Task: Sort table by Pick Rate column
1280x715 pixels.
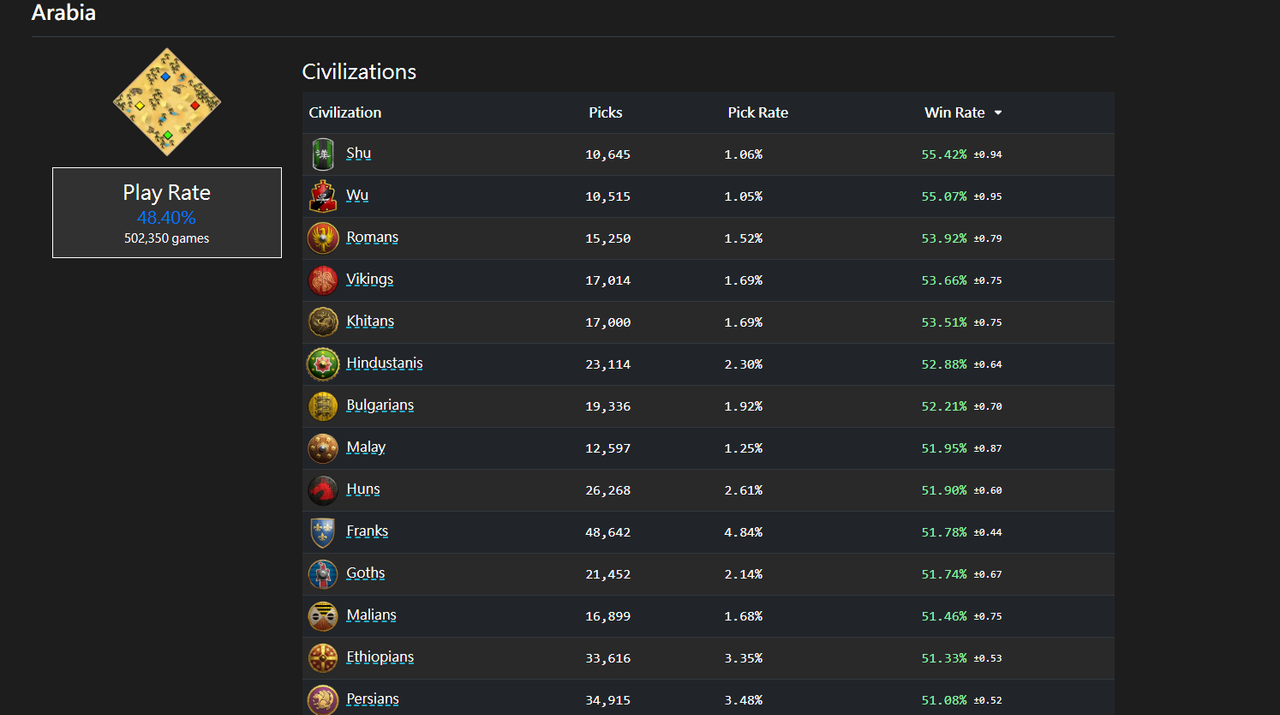Action: (x=758, y=112)
